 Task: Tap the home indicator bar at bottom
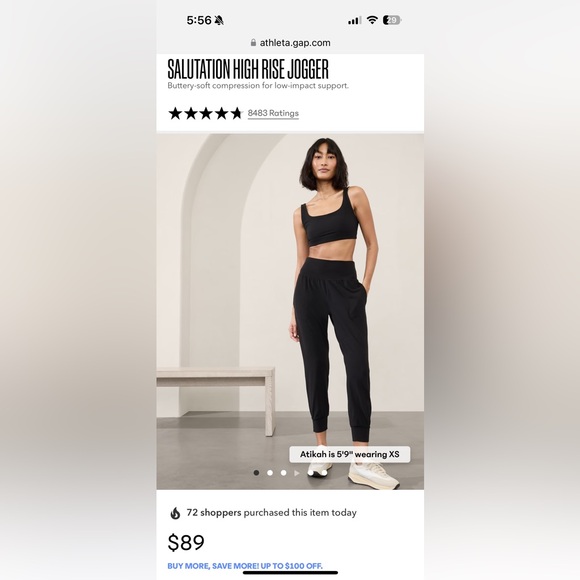coord(290,573)
